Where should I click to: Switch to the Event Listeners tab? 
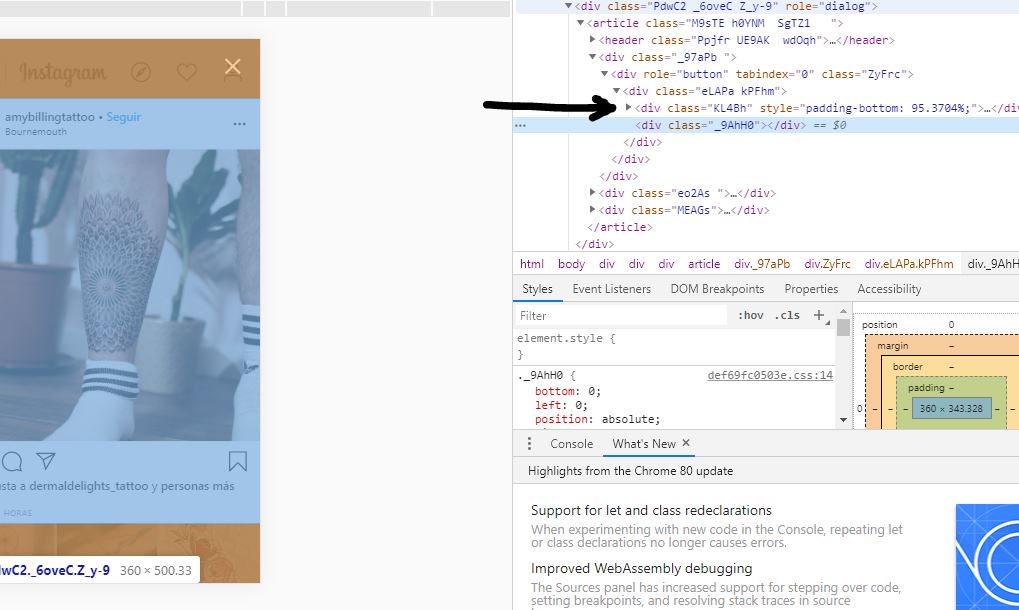tap(611, 289)
